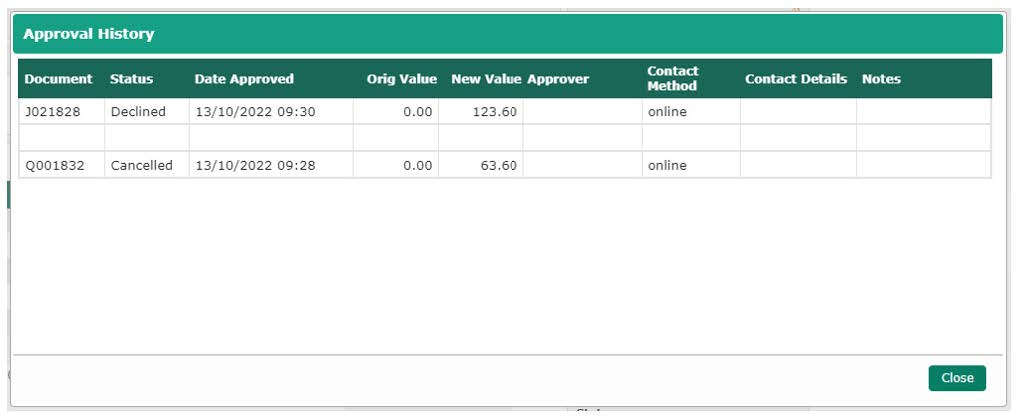Viewport: 1019px width, 417px height.
Task: Select the New Value column header
Action: (x=486, y=79)
